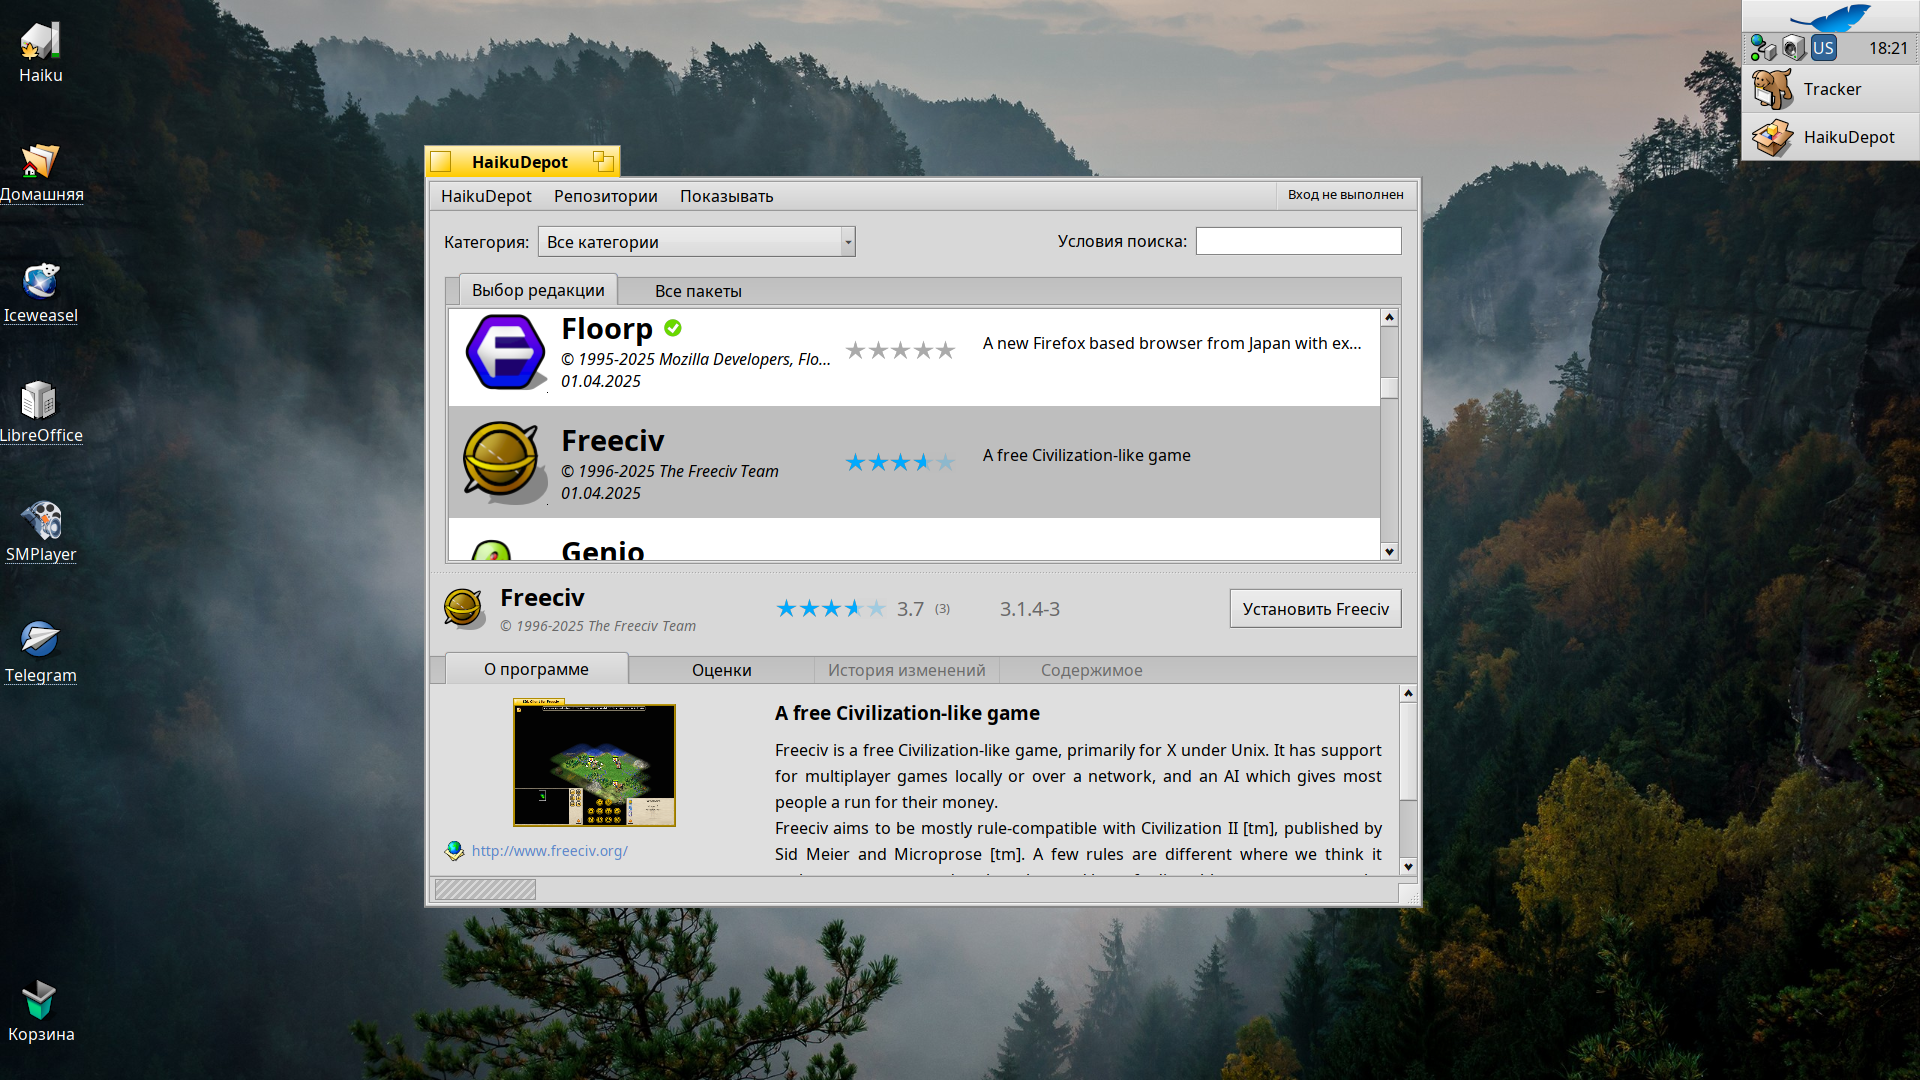1920x1080 pixels.
Task: Click the Freeciv website globe icon
Action: click(455, 851)
